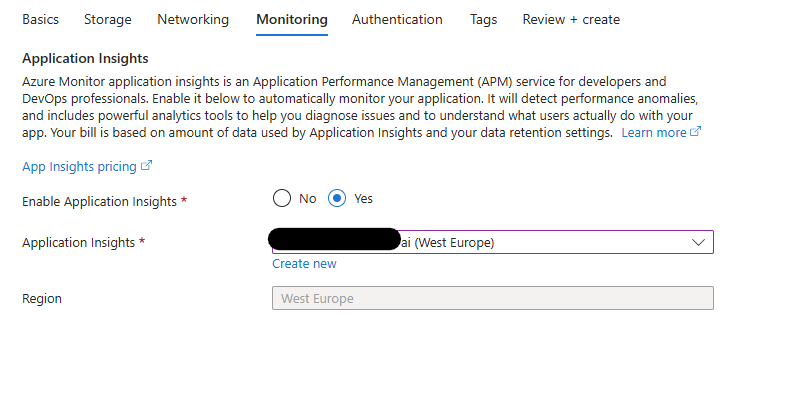Open external link icon beside Learn more
788x412 pixels.
point(696,133)
